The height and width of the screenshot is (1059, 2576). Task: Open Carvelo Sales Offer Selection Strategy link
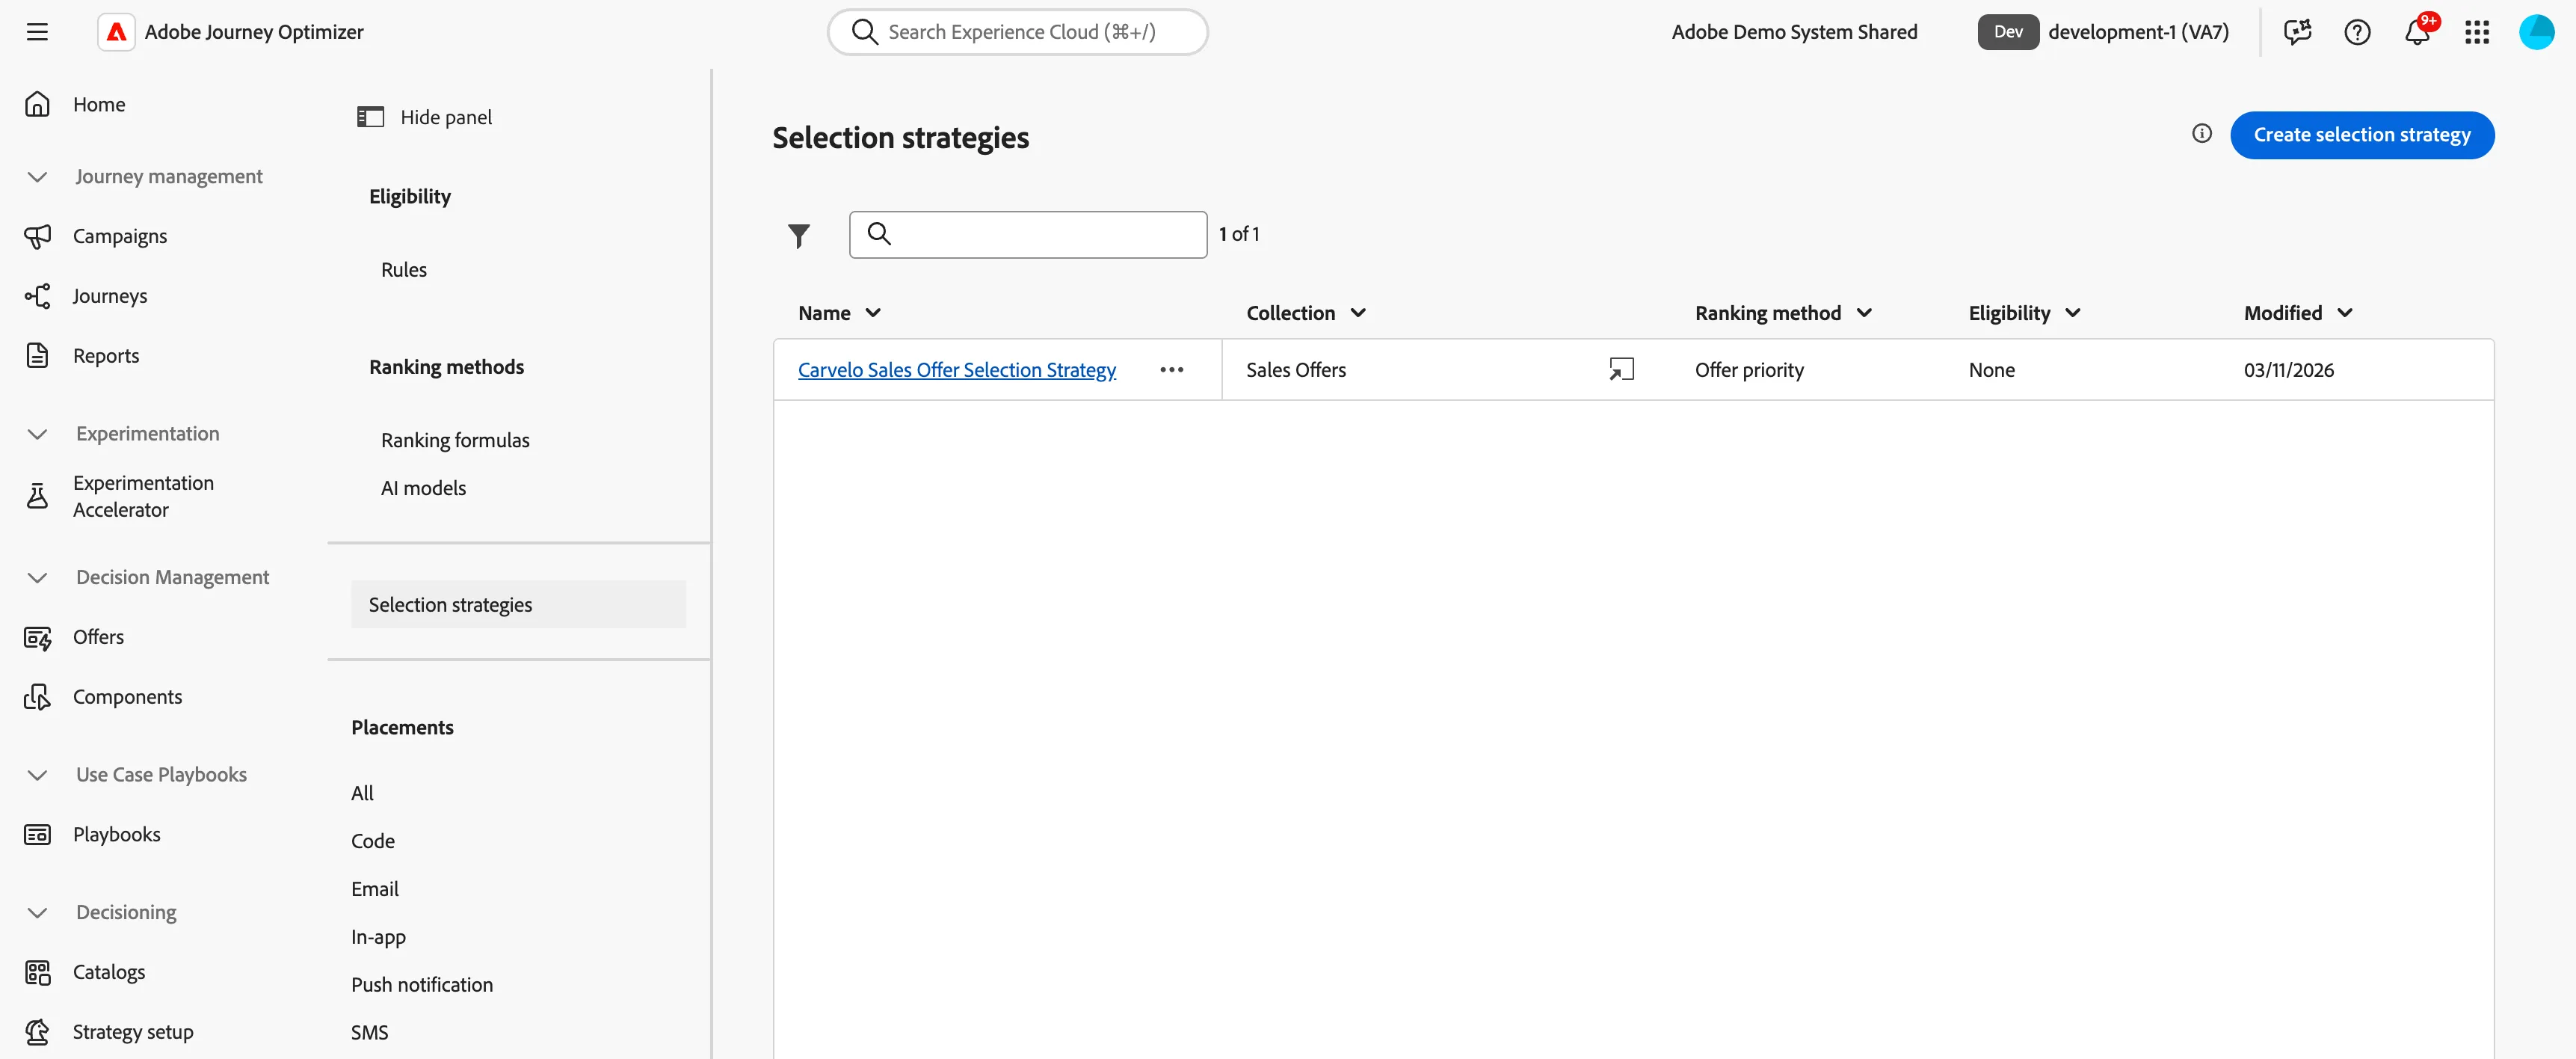(956, 370)
